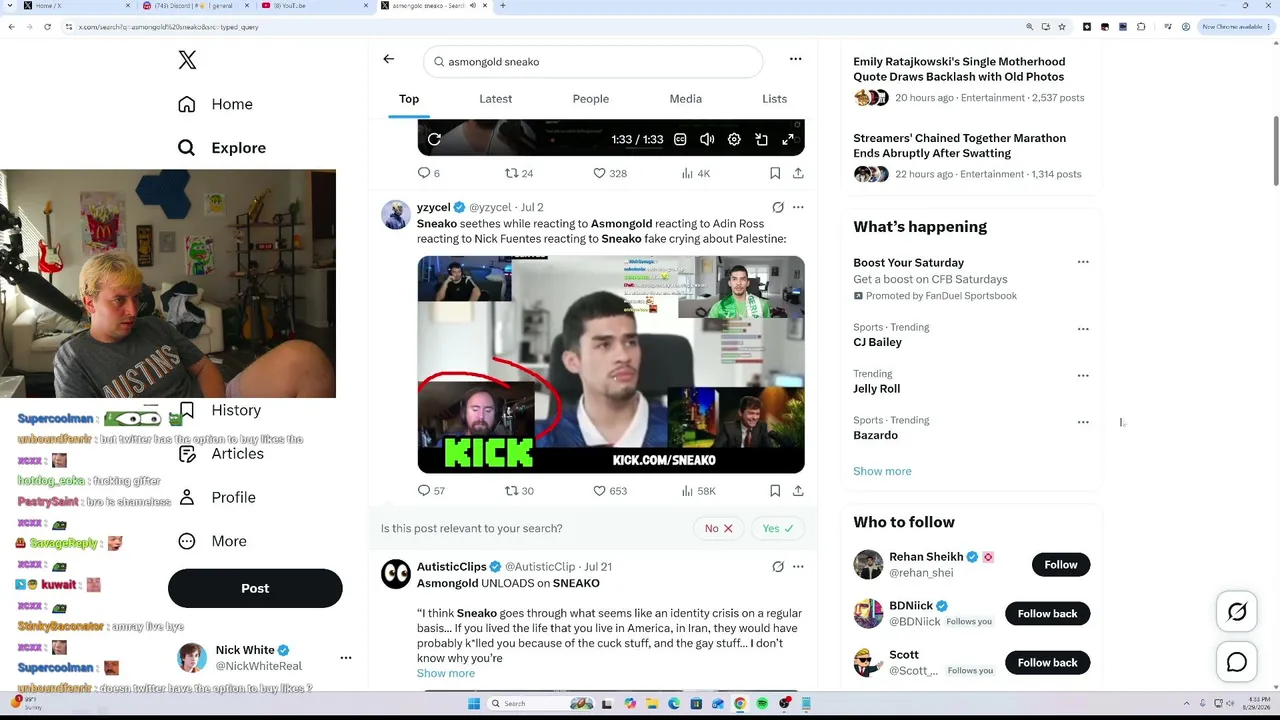The height and width of the screenshot is (720, 1280).
Task: Mark the post as not relevant with No
Action: pyautogui.click(x=718, y=528)
